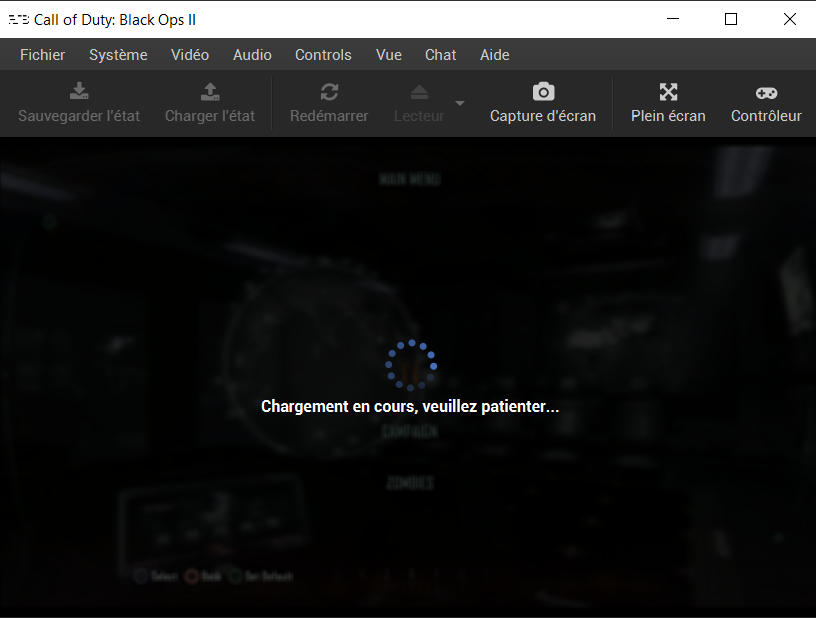Click the 'Chargement en cours, veuillez patienter...' text
816x618 pixels.
point(410,406)
